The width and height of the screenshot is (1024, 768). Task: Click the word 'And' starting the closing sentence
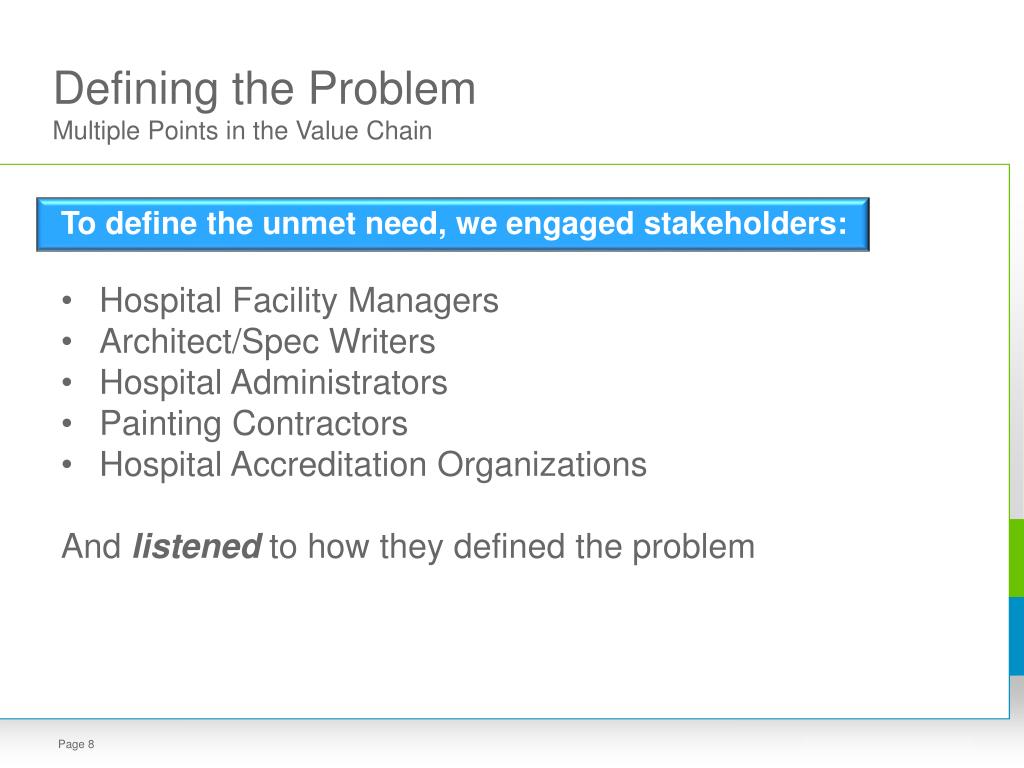[x=91, y=546]
